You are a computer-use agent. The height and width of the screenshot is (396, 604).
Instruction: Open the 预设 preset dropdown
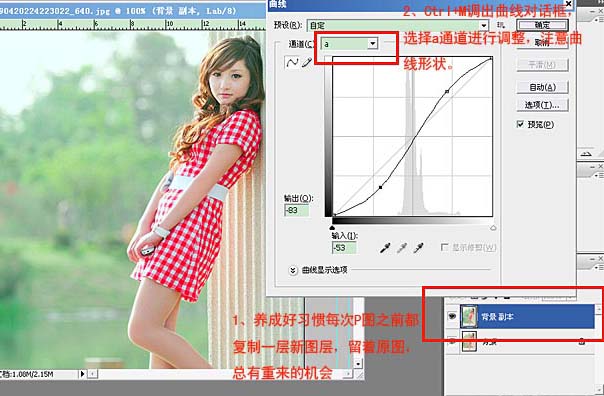tap(398, 25)
